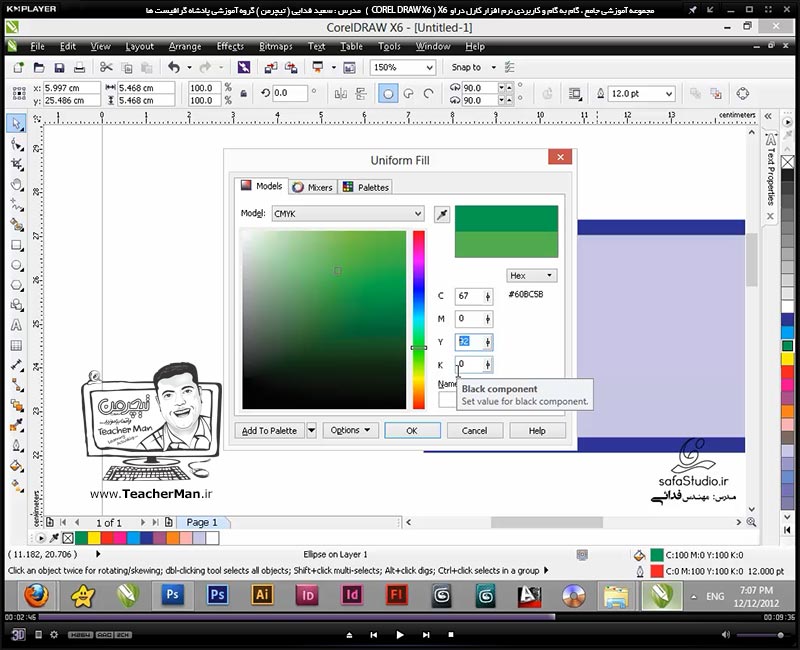Click the eyedropper in Uniform Fill dialog
Viewport: 800px width, 650px height.
[x=442, y=214]
